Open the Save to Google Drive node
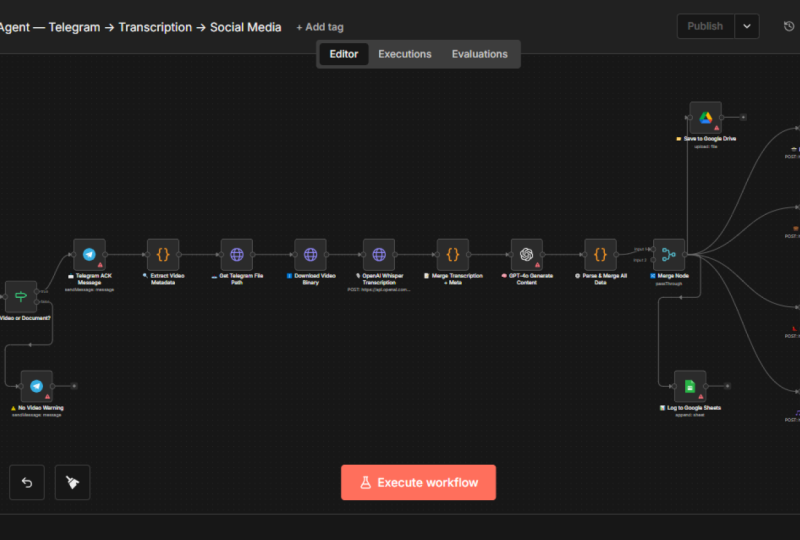 [x=706, y=117]
